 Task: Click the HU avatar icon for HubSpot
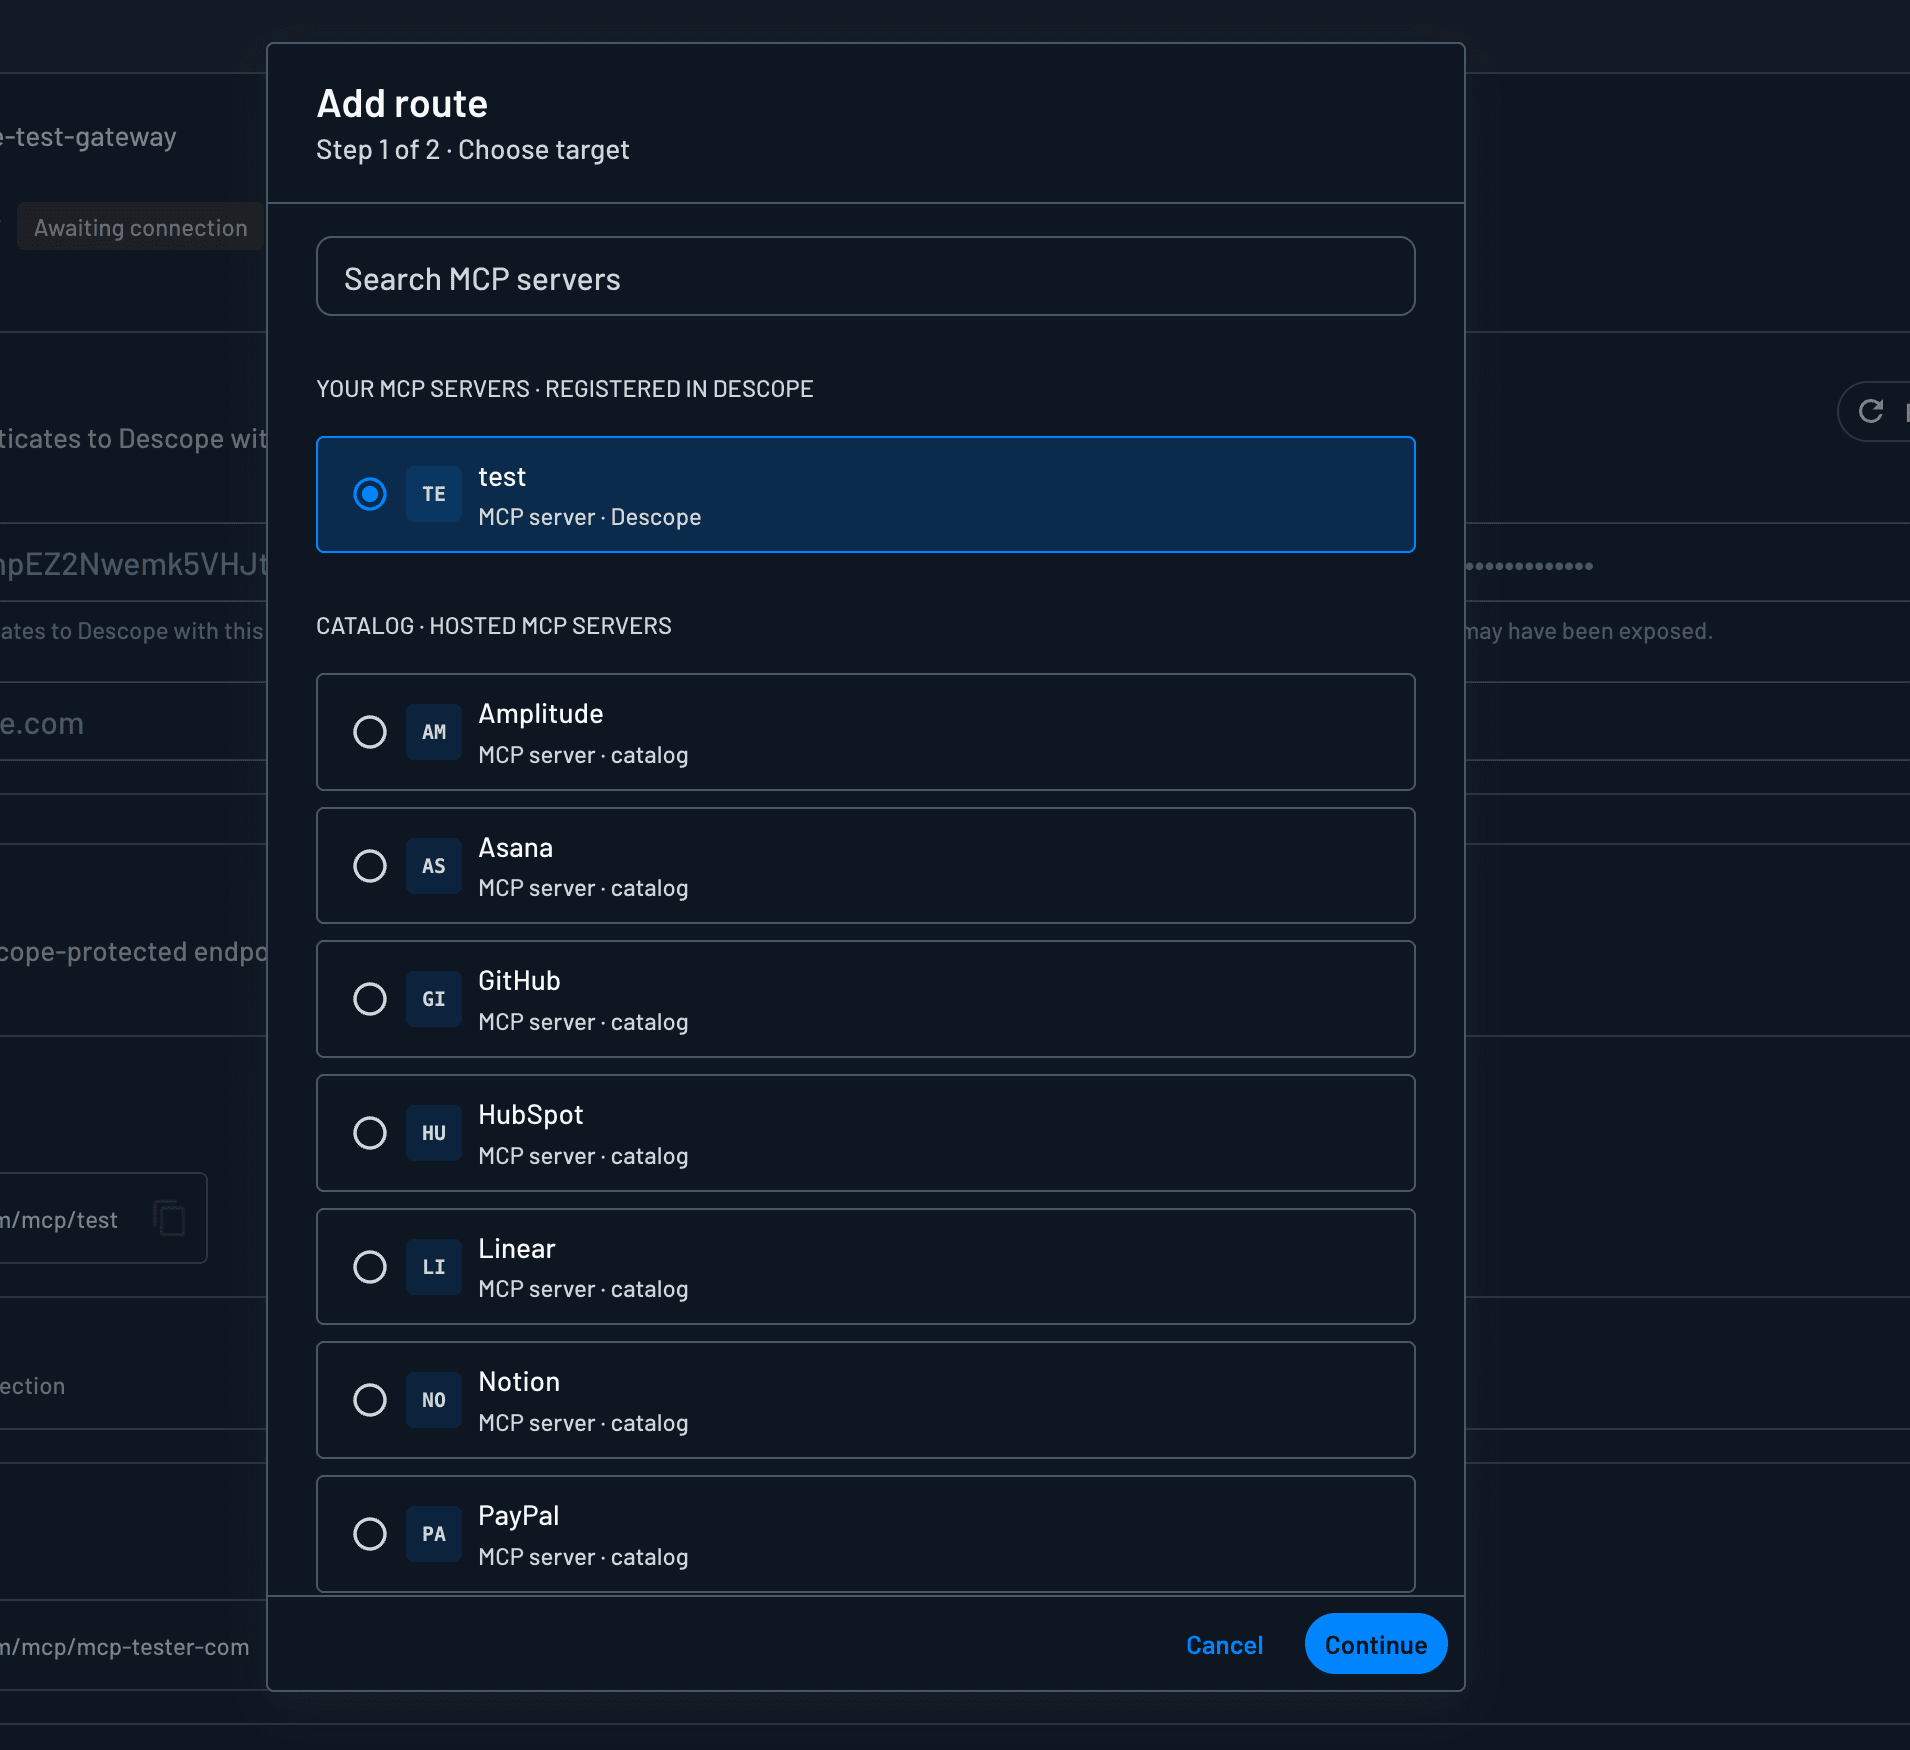[x=434, y=1133]
